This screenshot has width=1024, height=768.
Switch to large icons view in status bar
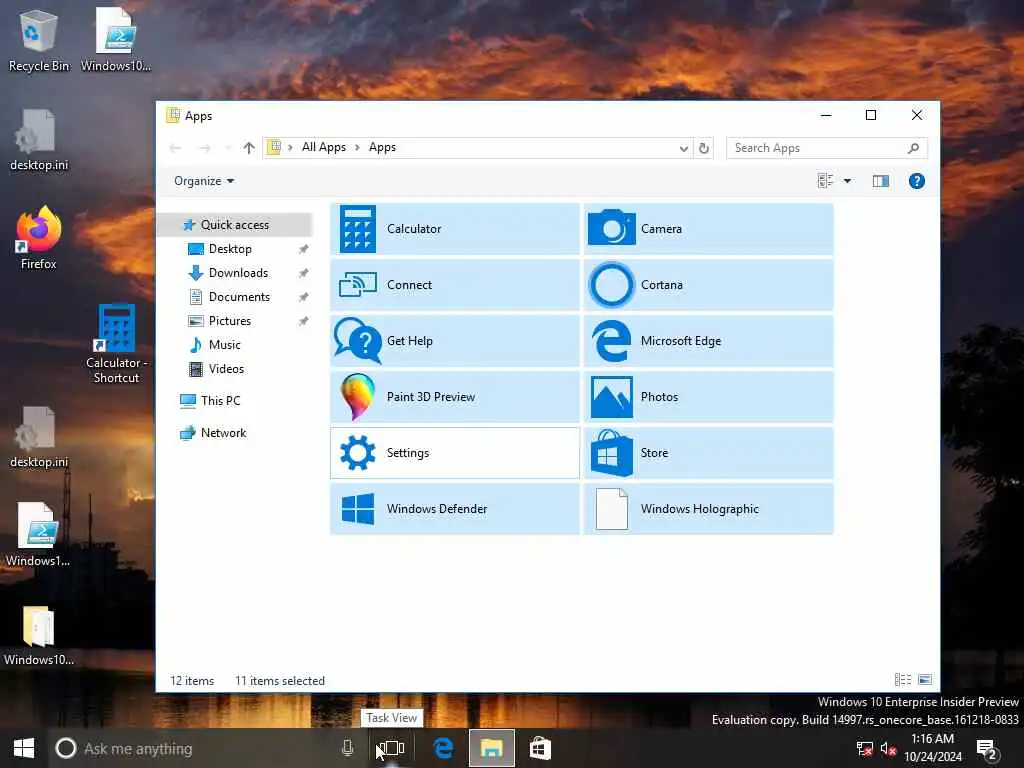pos(925,680)
